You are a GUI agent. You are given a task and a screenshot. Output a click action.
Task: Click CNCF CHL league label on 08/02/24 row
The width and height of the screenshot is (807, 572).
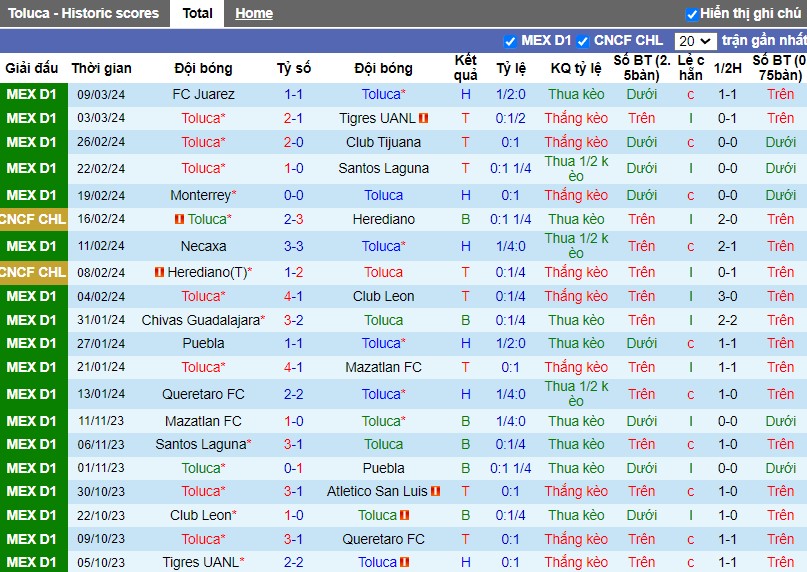(33, 272)
